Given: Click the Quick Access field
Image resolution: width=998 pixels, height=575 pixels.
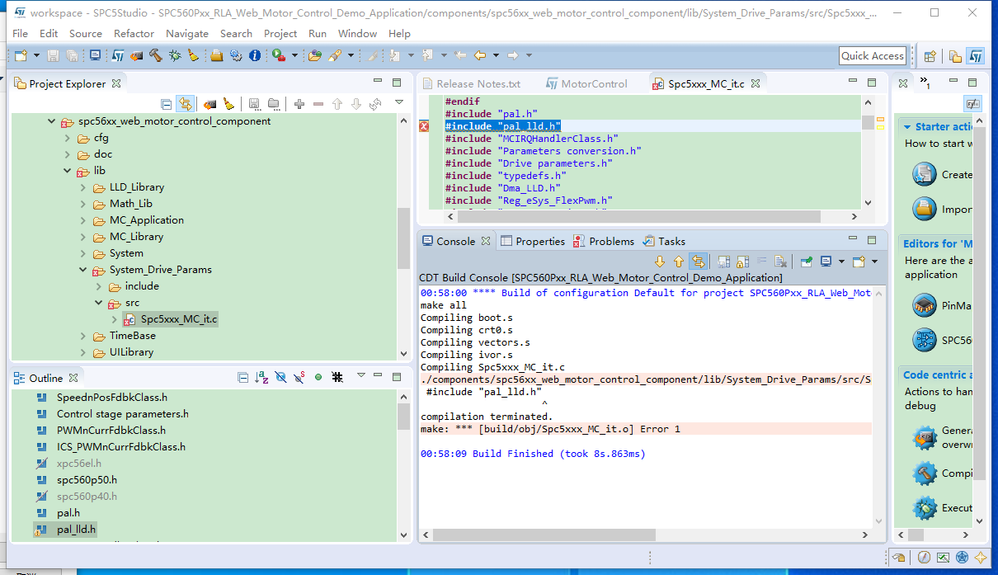Looking at the screenshot, I should point(873,56).
